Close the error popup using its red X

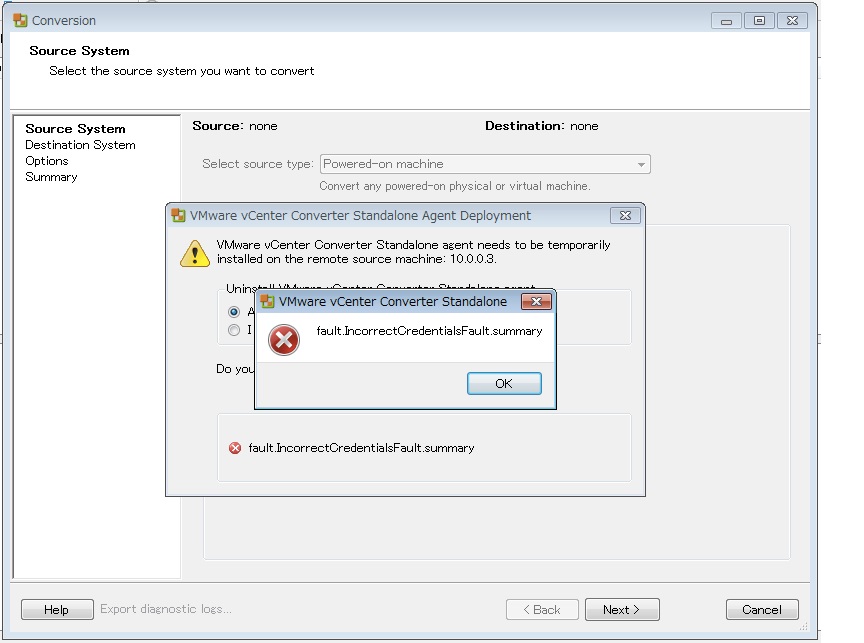(536, 301)
